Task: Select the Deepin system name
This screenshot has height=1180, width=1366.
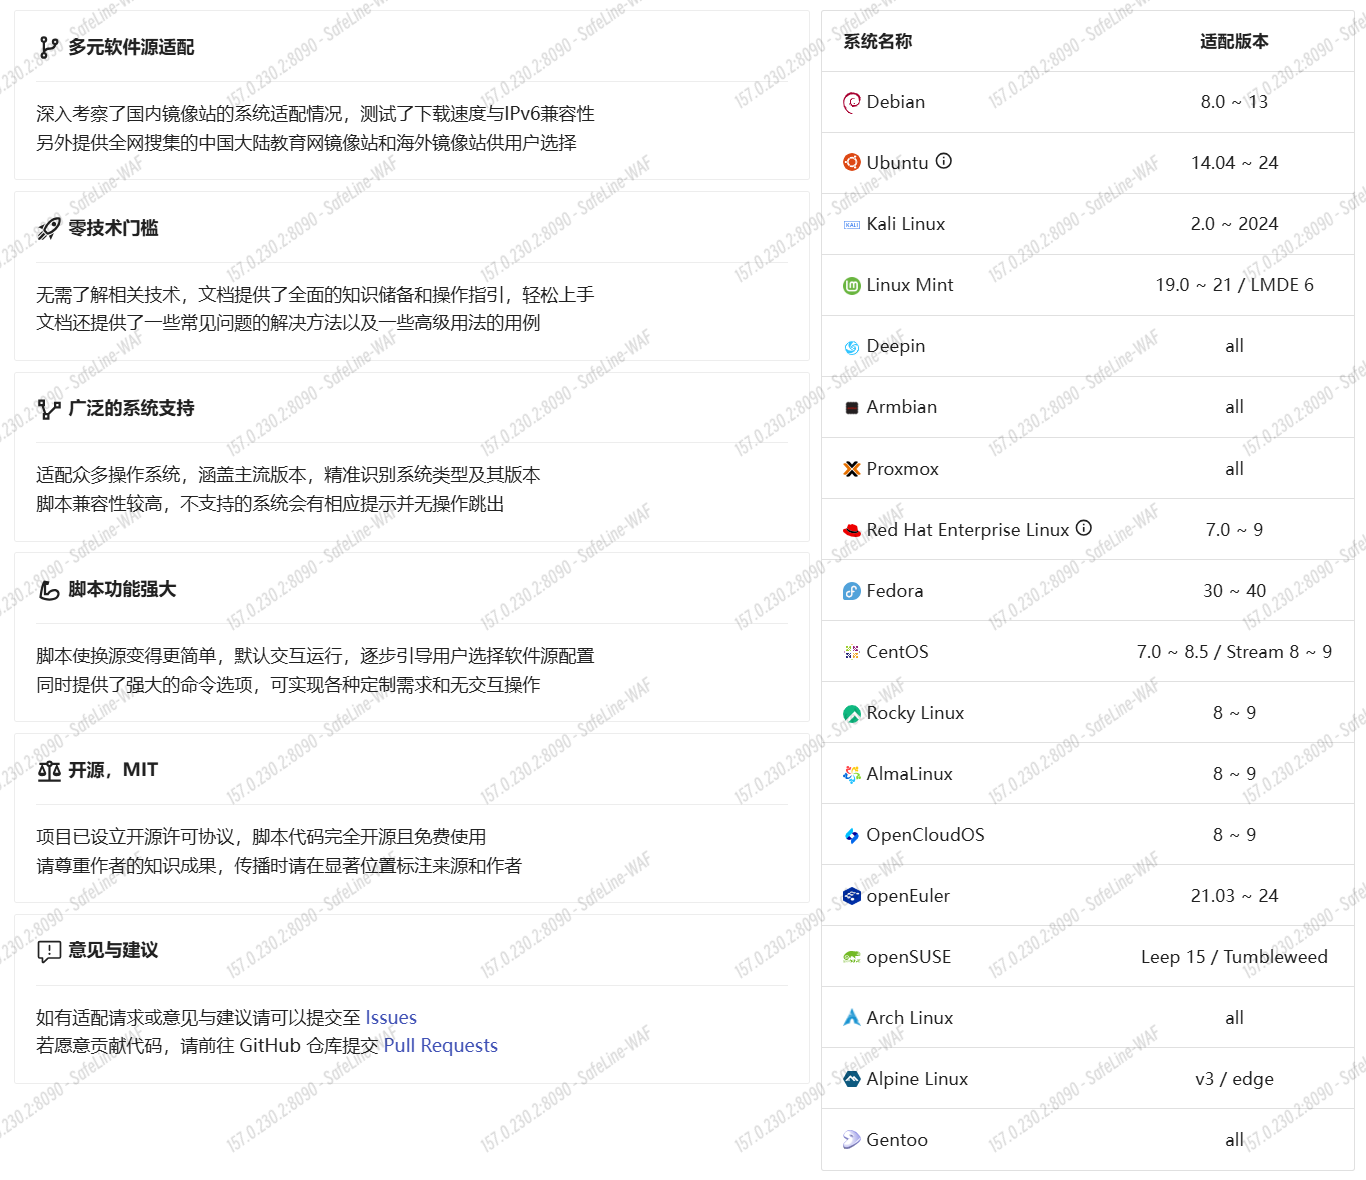Action: 896,346
